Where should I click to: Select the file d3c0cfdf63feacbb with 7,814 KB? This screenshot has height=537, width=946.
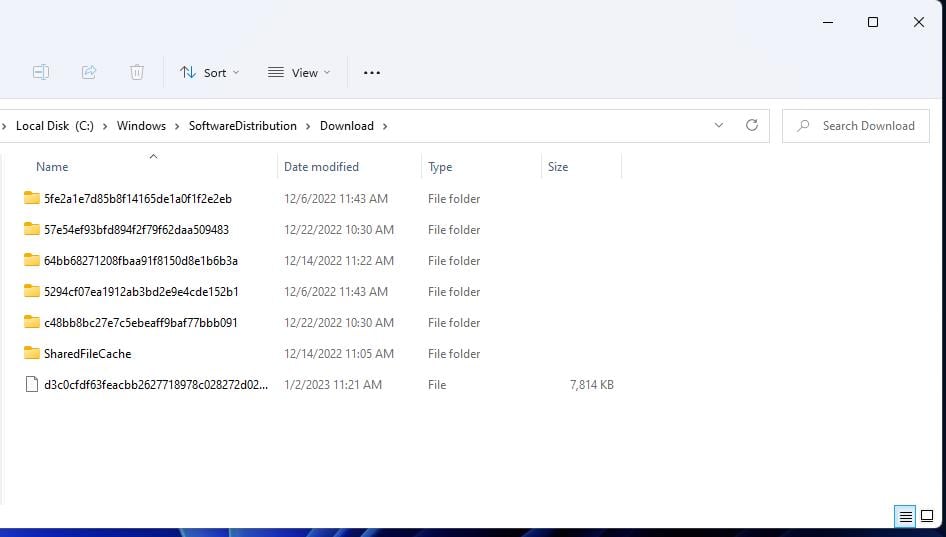point(155,385)
